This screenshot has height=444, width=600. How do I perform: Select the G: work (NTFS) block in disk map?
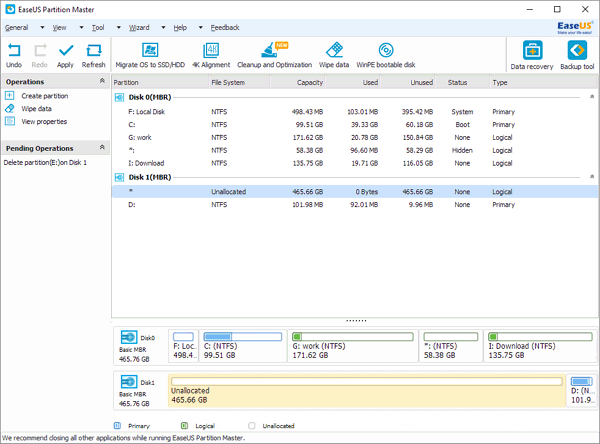coord(353,346)
